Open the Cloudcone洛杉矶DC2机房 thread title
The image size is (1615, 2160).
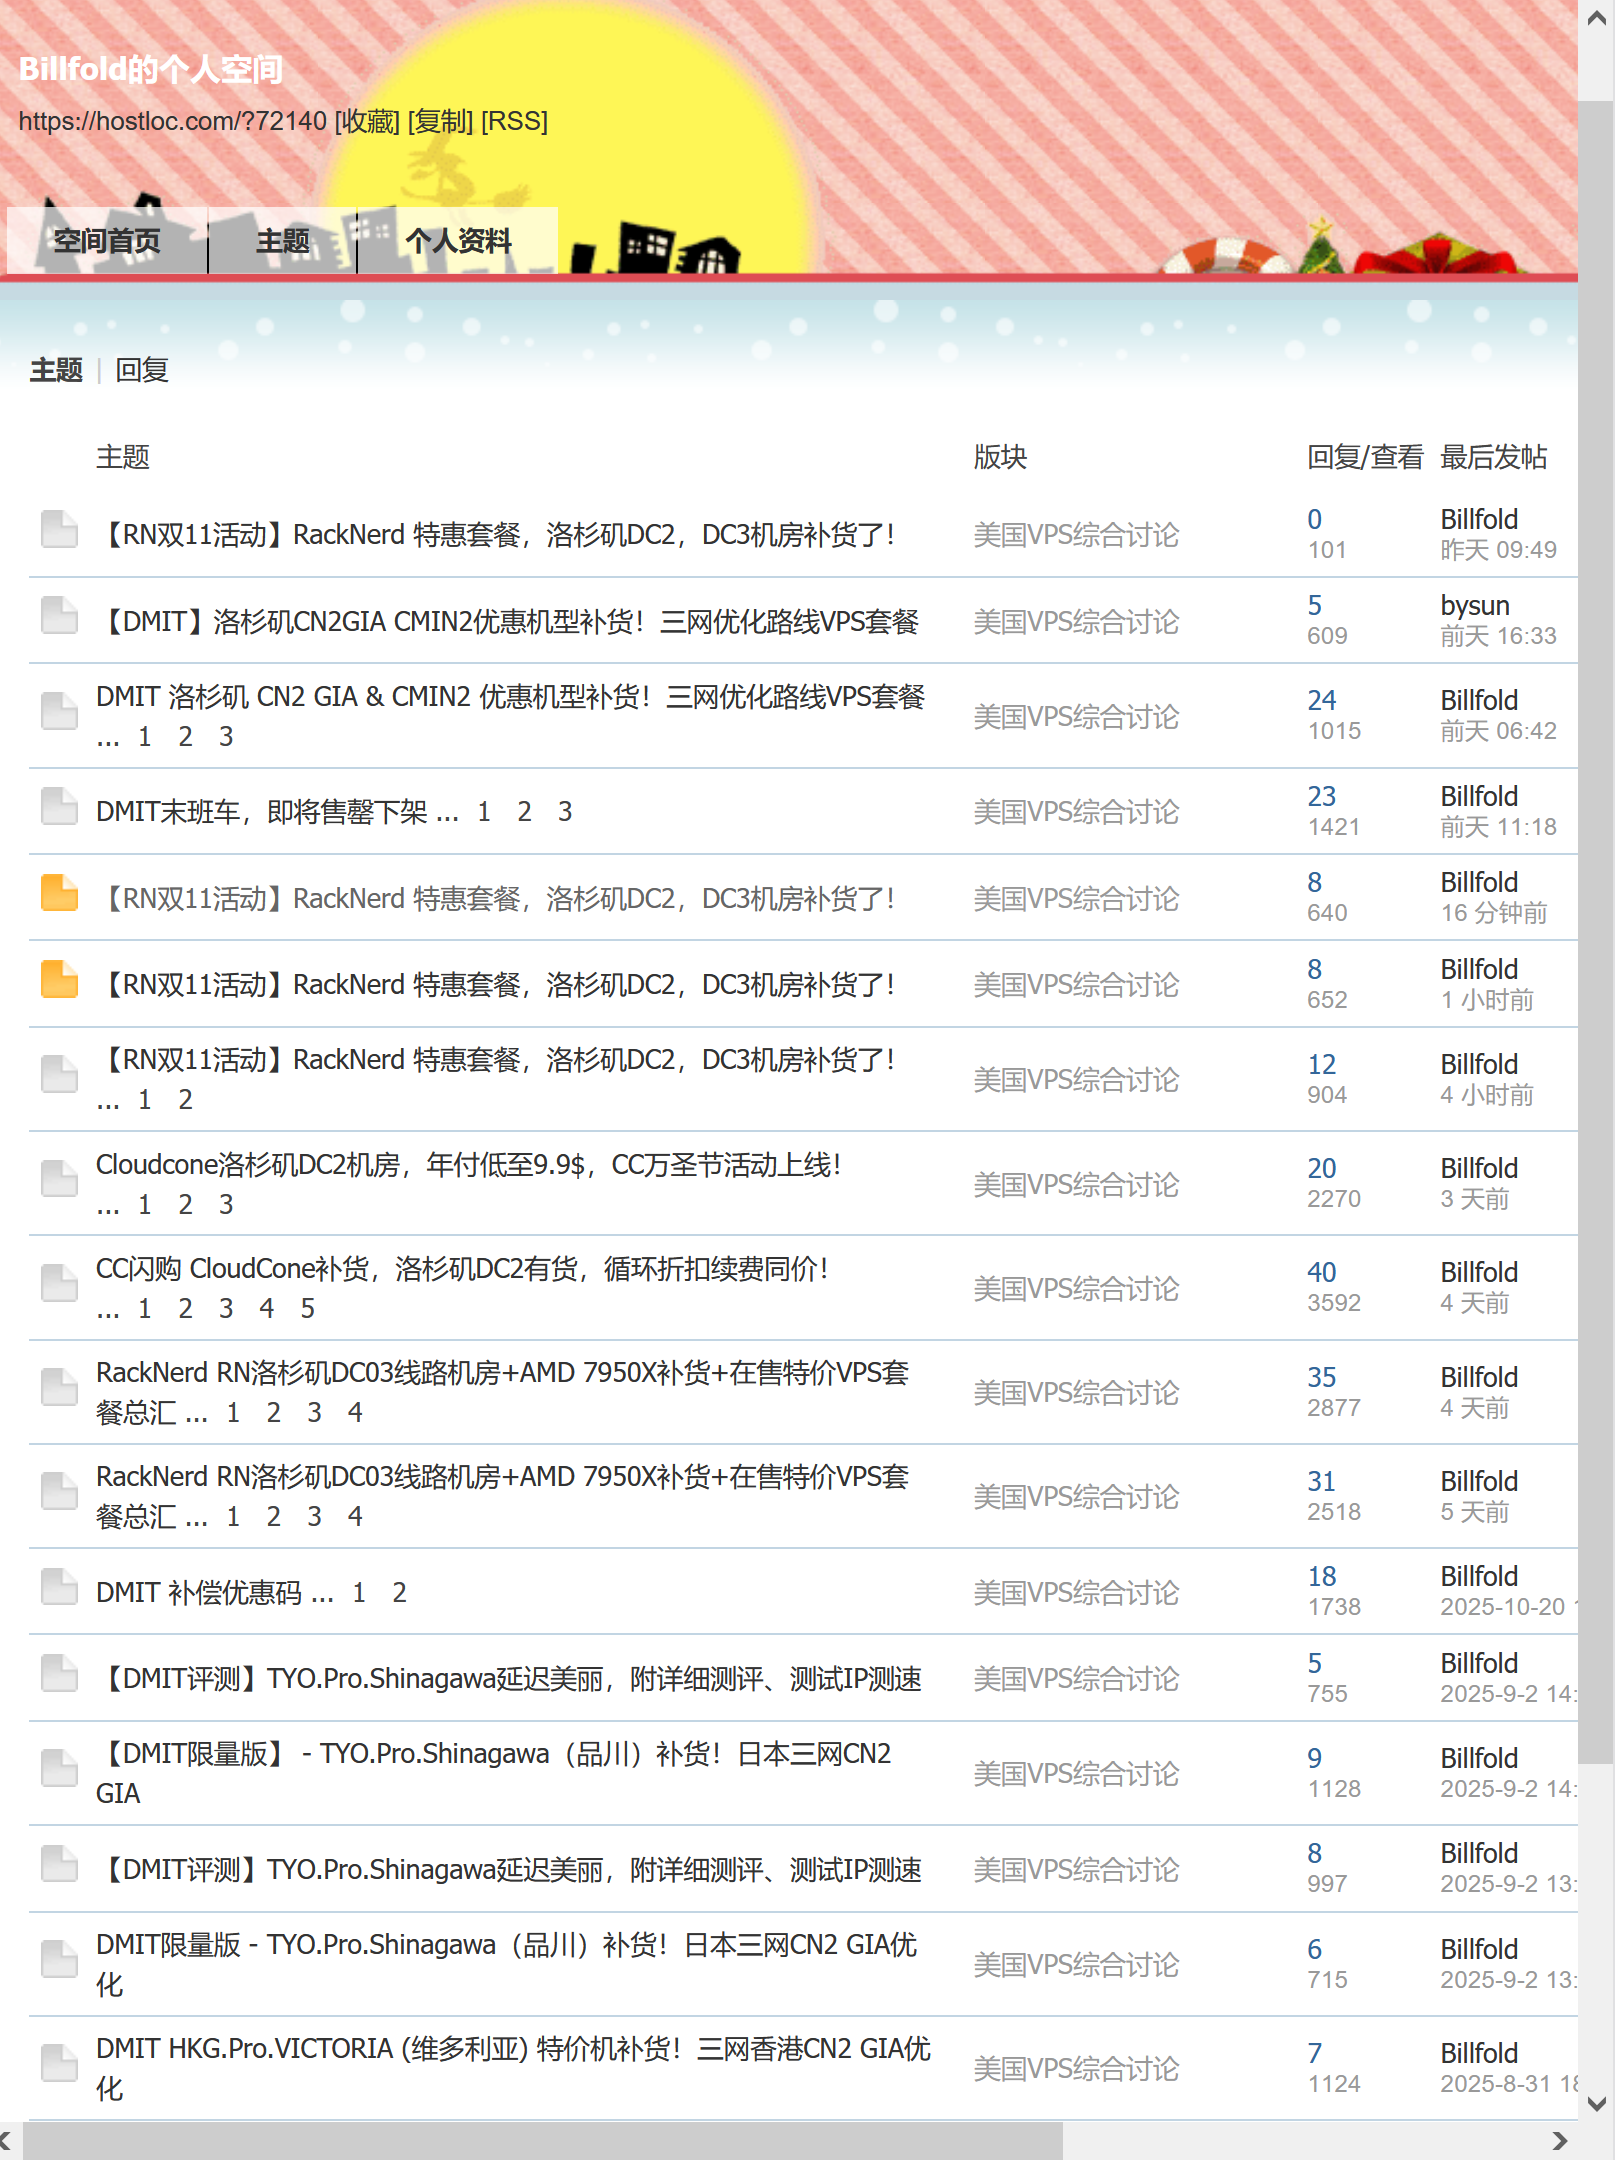469,1165
